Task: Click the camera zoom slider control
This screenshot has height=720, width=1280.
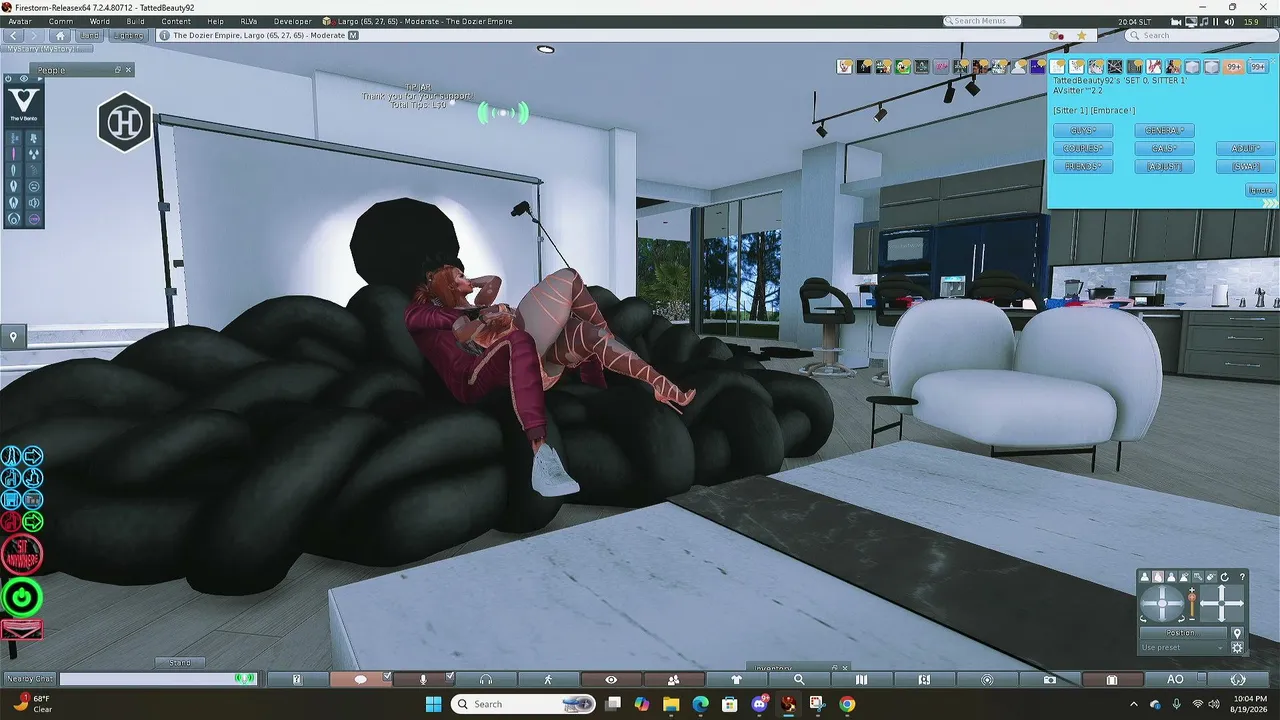Action: 1192,604
